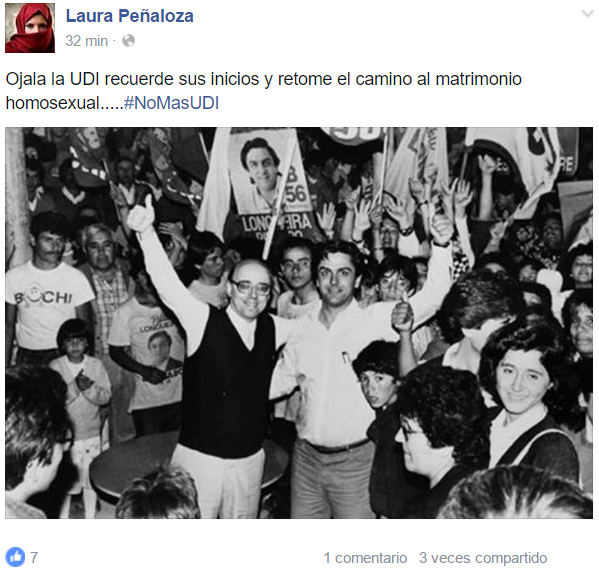The width and height of the screenshot is (599, 581).
Task: Click the raised thumbs-up hand in photo
Action: click(x=141, y=214)
